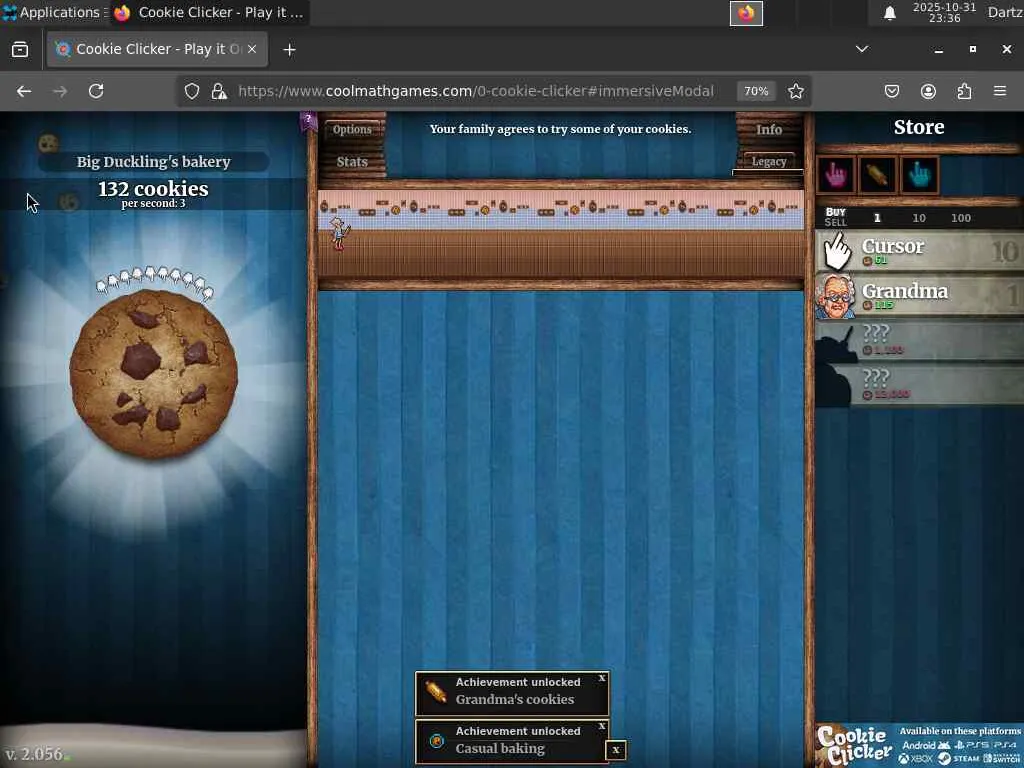Click the 132 cookies counter

pyautogui.click(x=153, y=189)
